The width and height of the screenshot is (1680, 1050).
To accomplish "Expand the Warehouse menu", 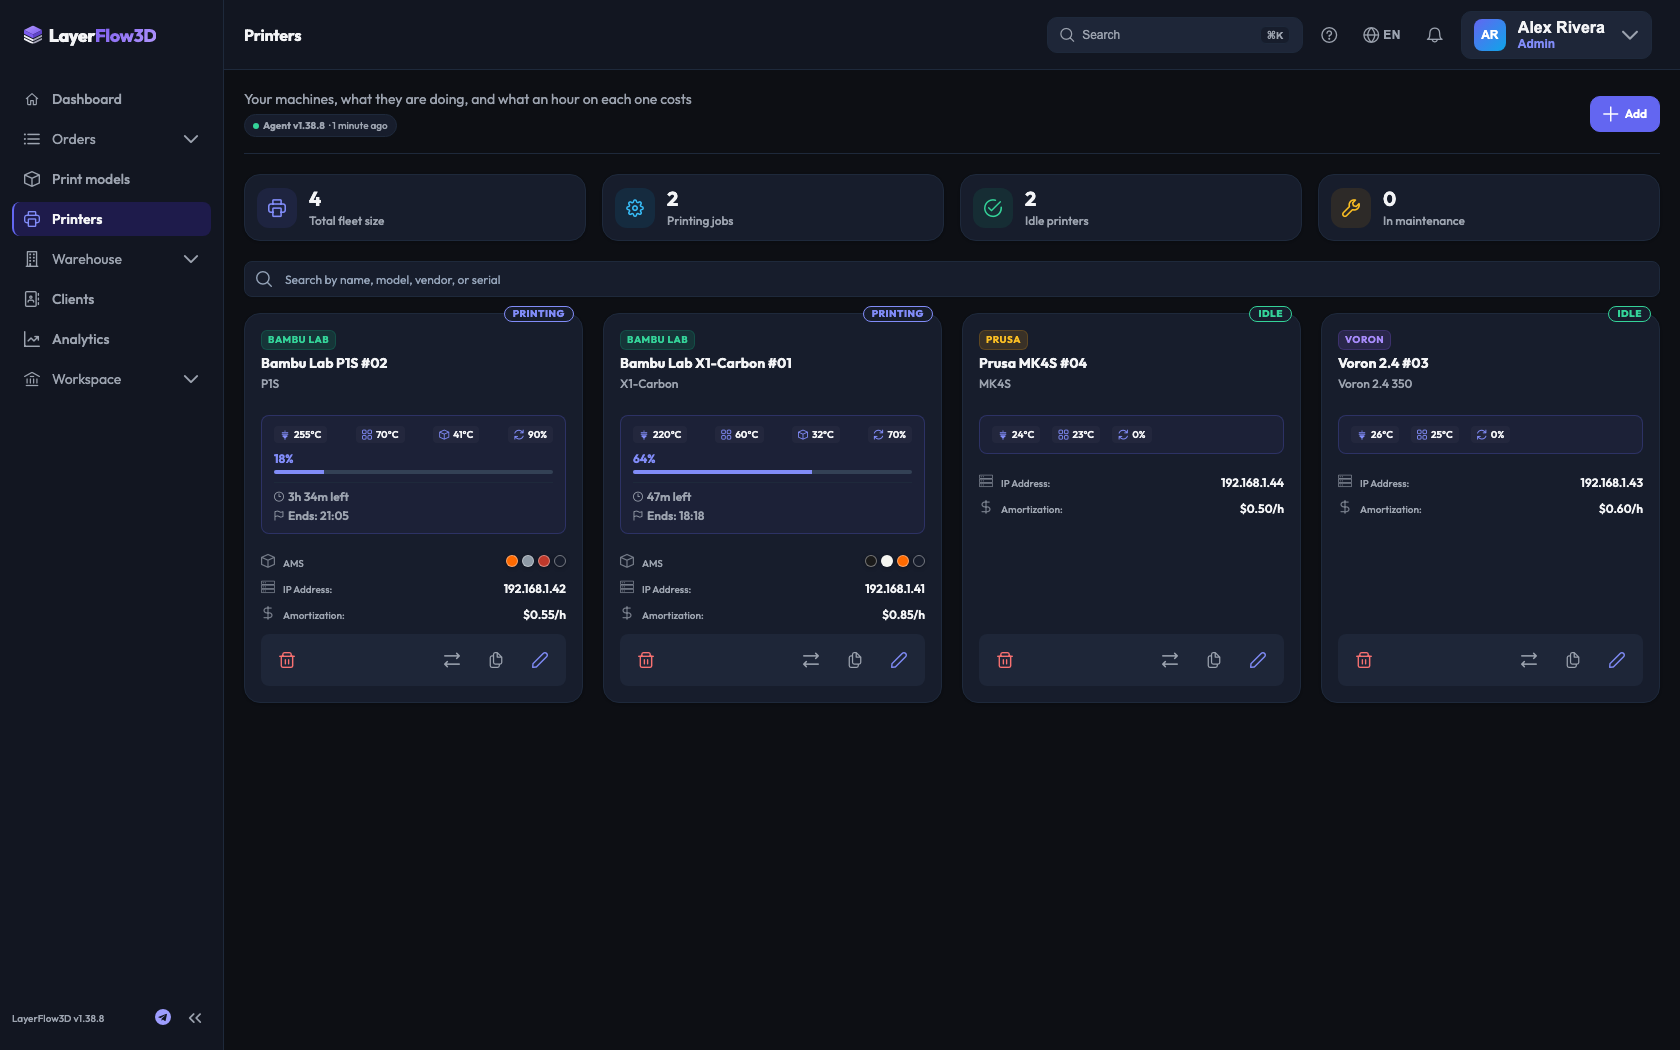I will [x=111, y=259].
